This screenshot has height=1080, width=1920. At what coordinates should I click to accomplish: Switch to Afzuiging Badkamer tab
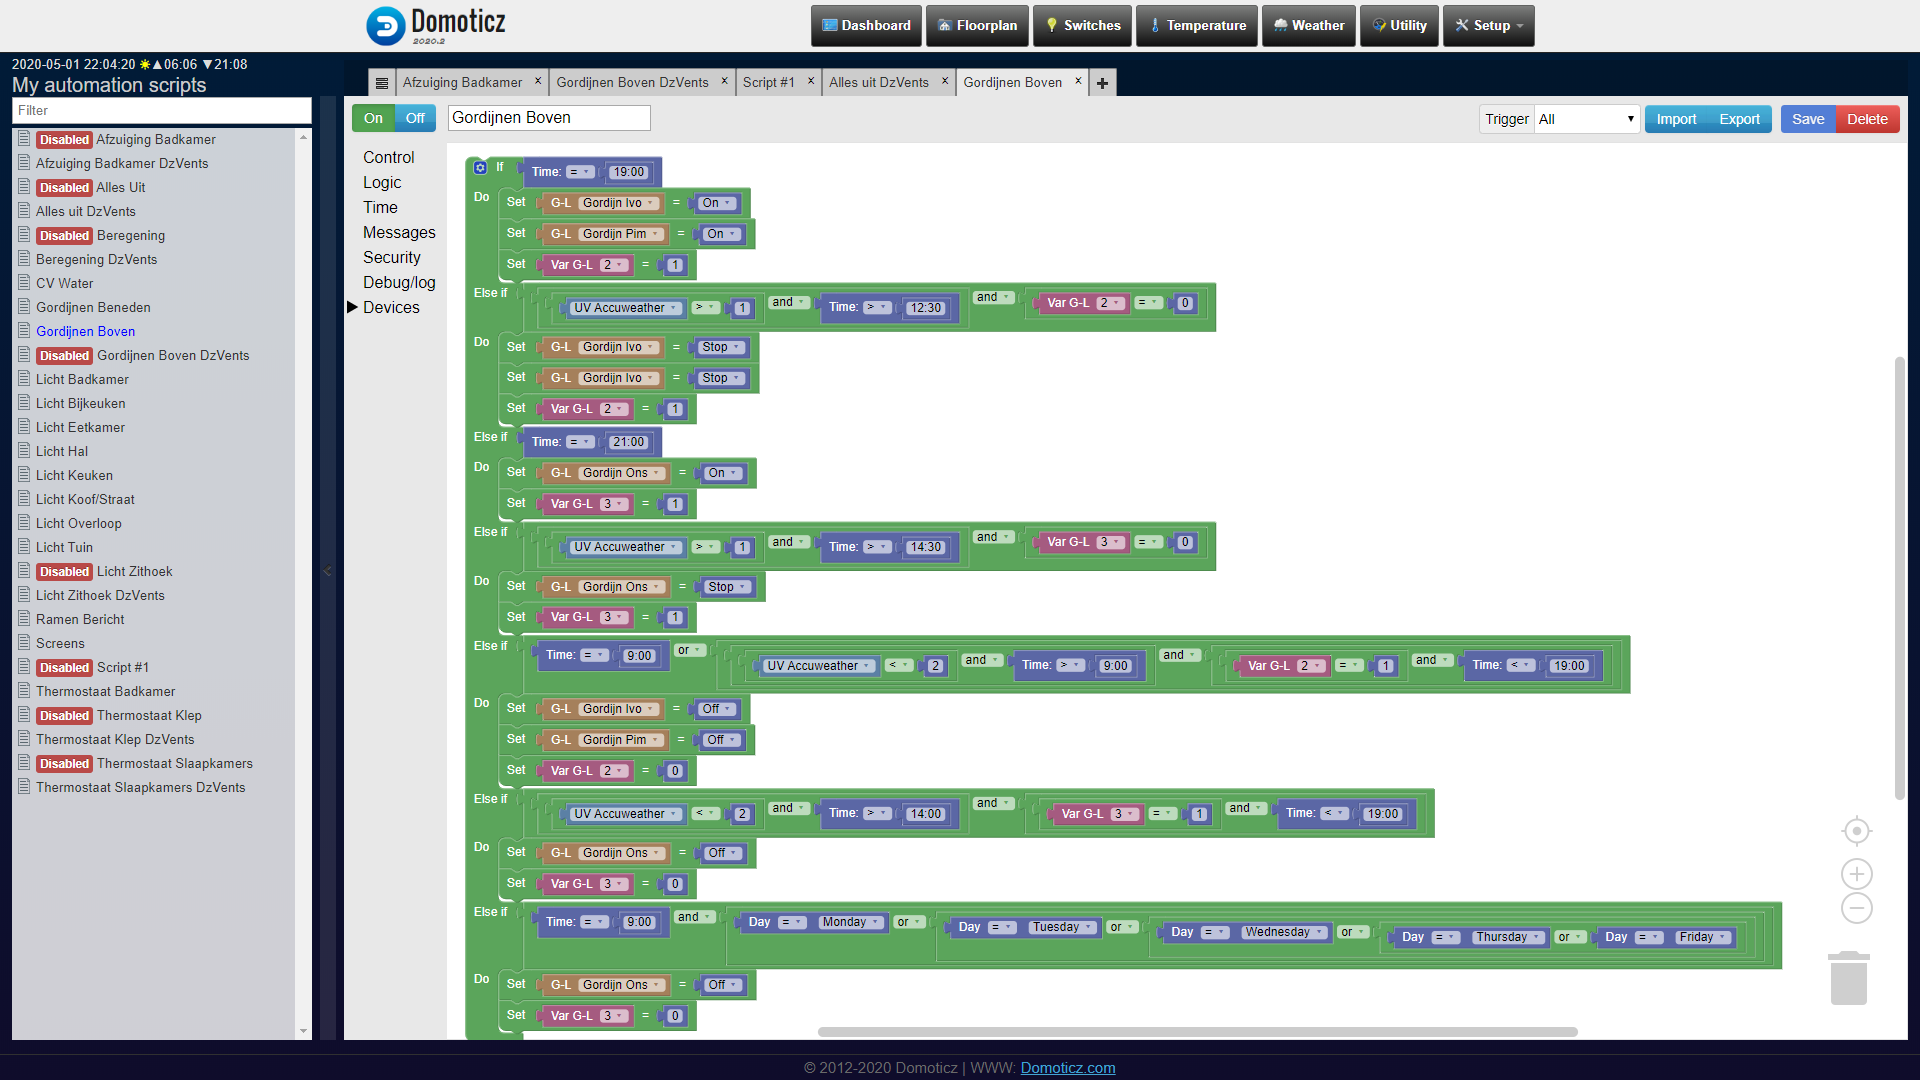(x=462, y=82)
